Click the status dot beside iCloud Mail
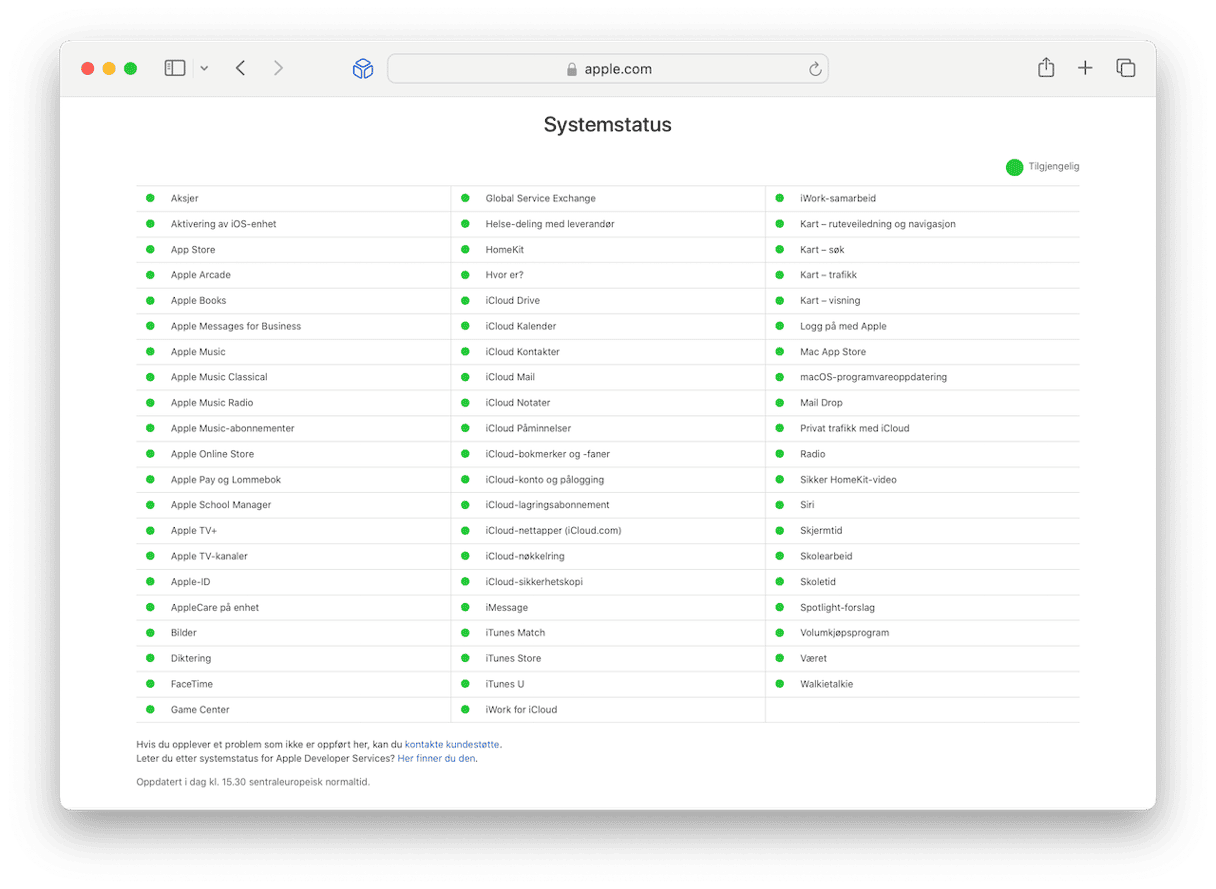The height and width of the screenshot is (889, 1216). 465,377
